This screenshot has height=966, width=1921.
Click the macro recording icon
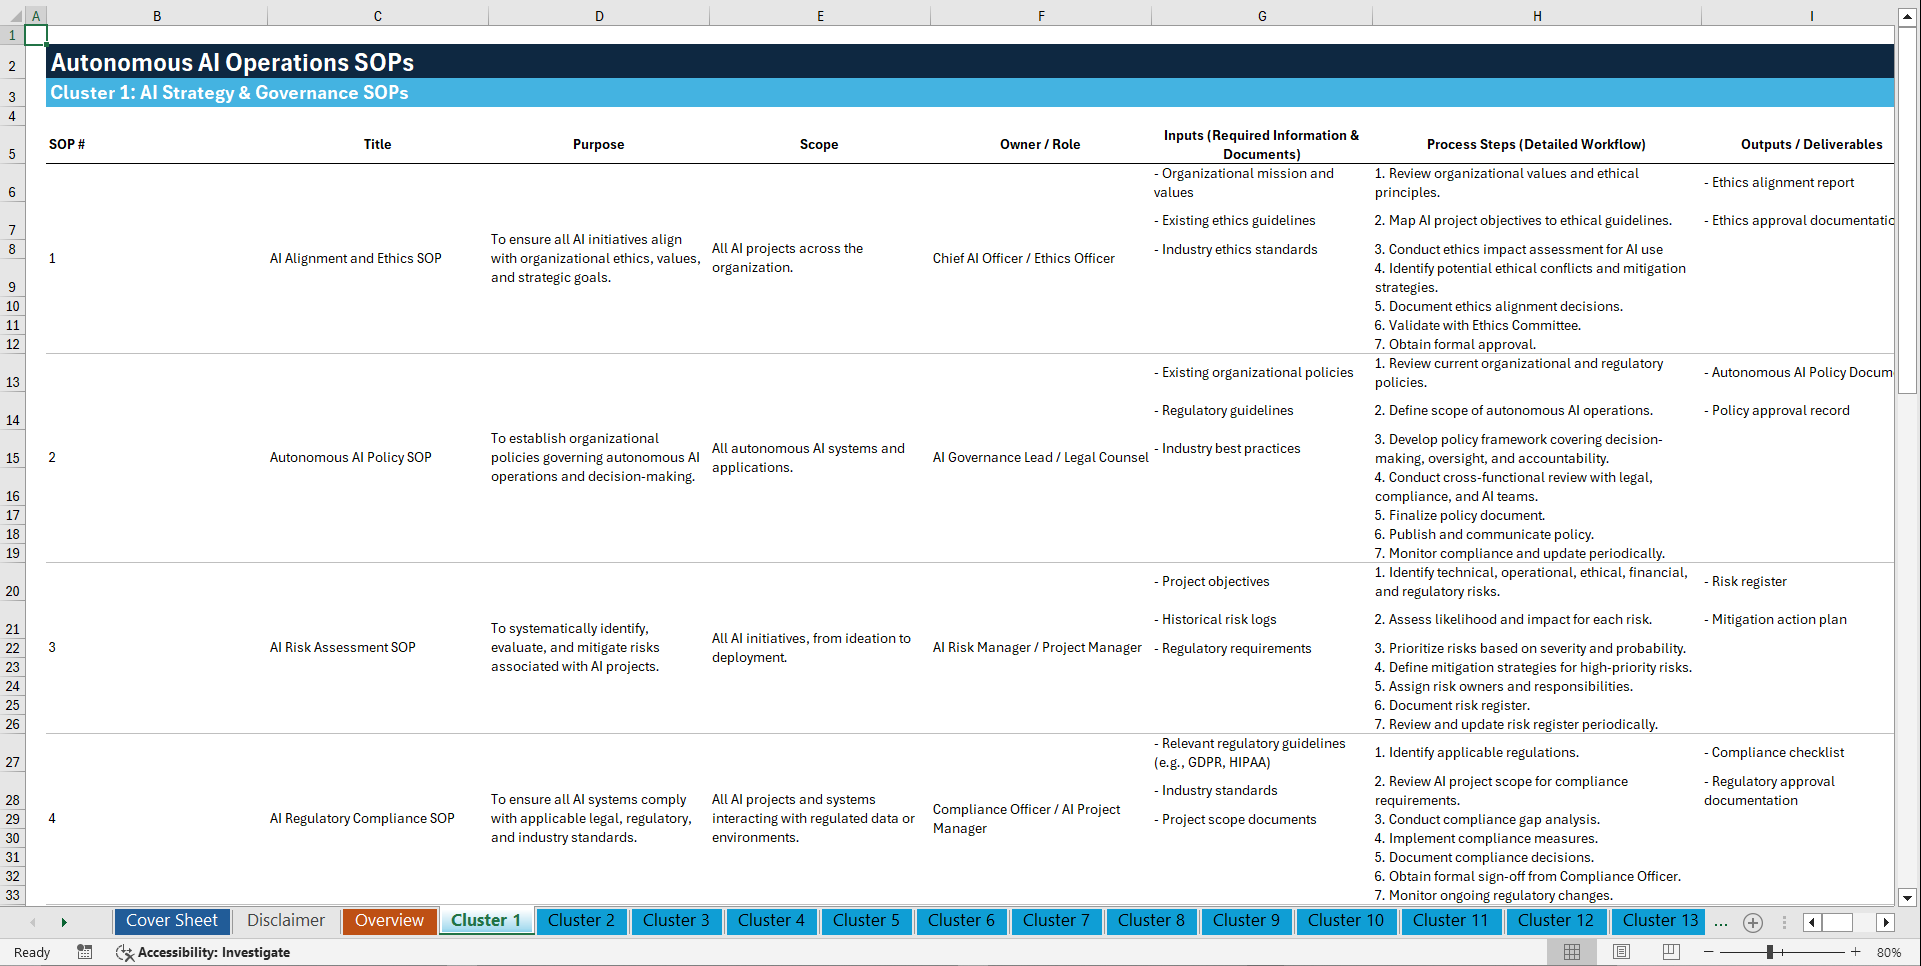point(85,953)
